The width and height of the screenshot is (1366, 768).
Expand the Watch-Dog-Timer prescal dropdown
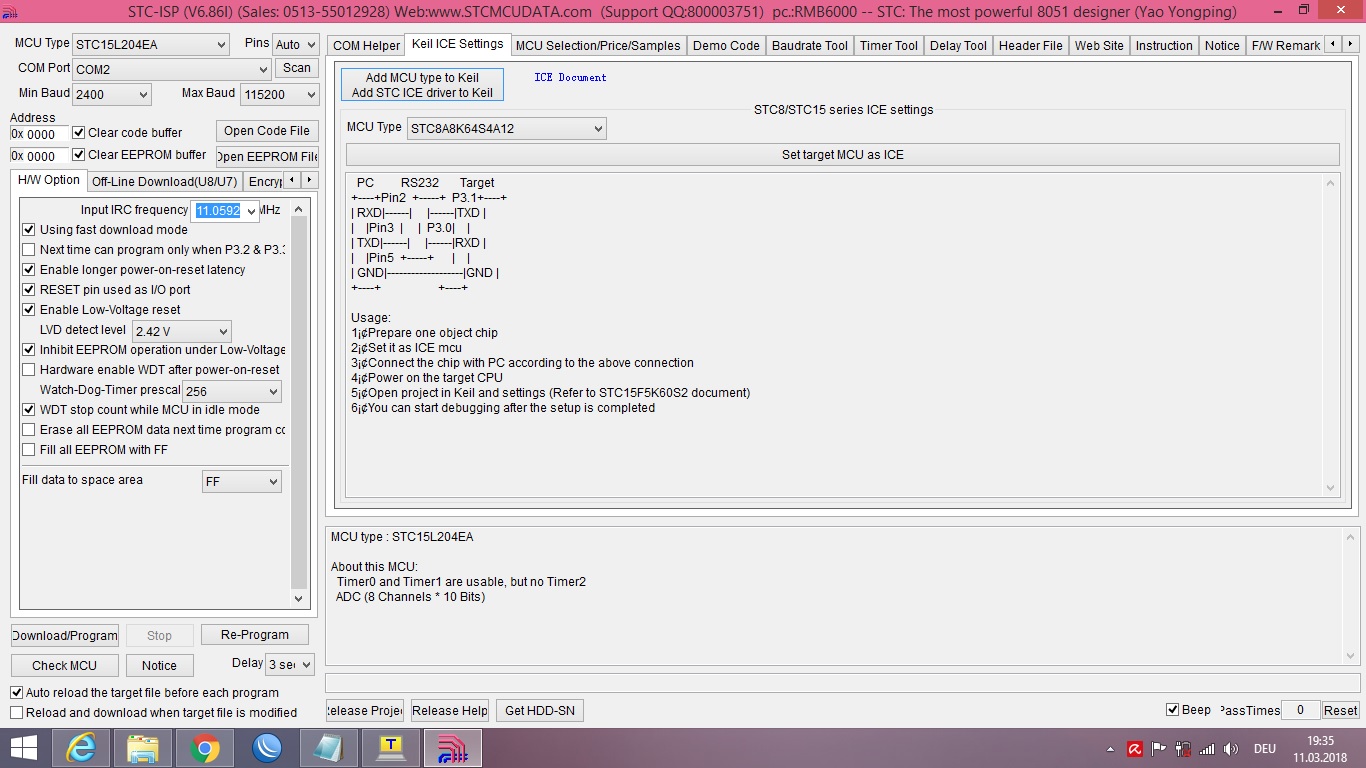click(x=232, y=391)
